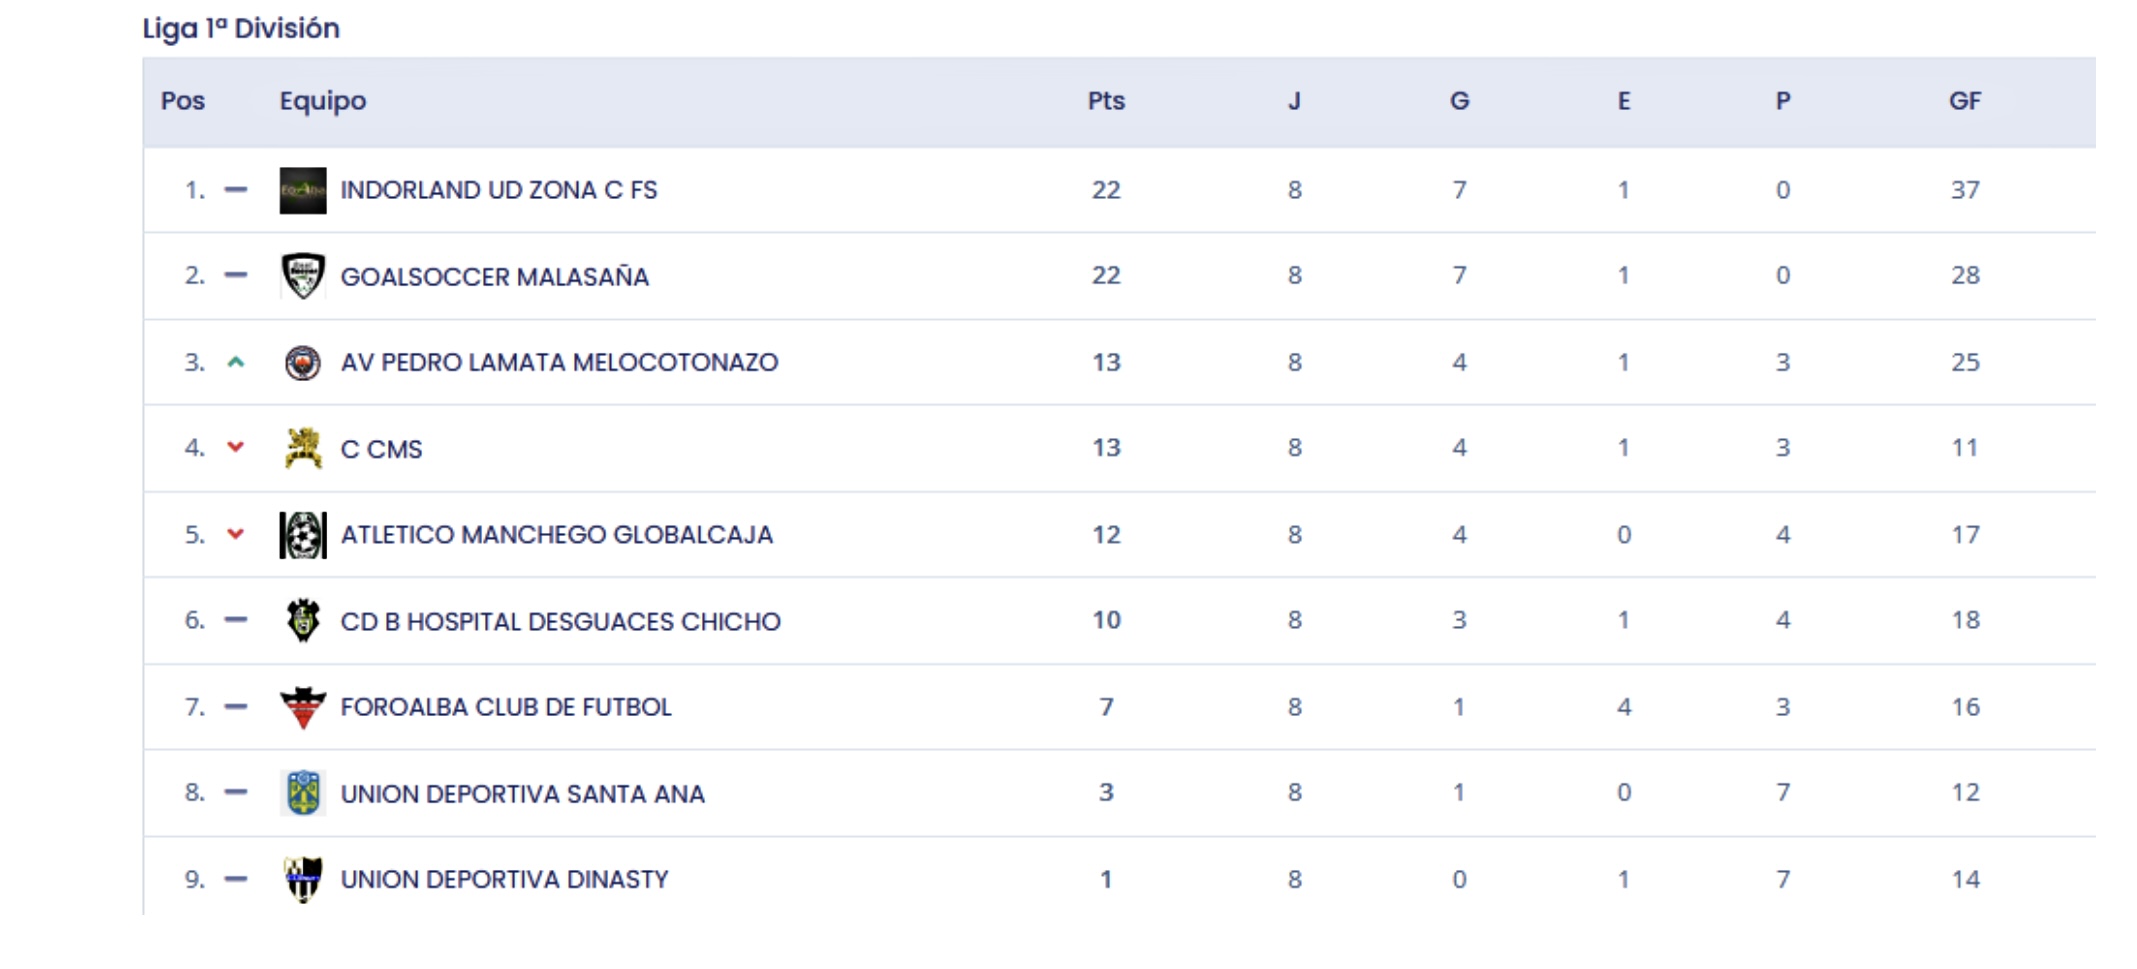Sort by the Pts column header
This screenshot has height=969, width=2137.
point(1106,101)
